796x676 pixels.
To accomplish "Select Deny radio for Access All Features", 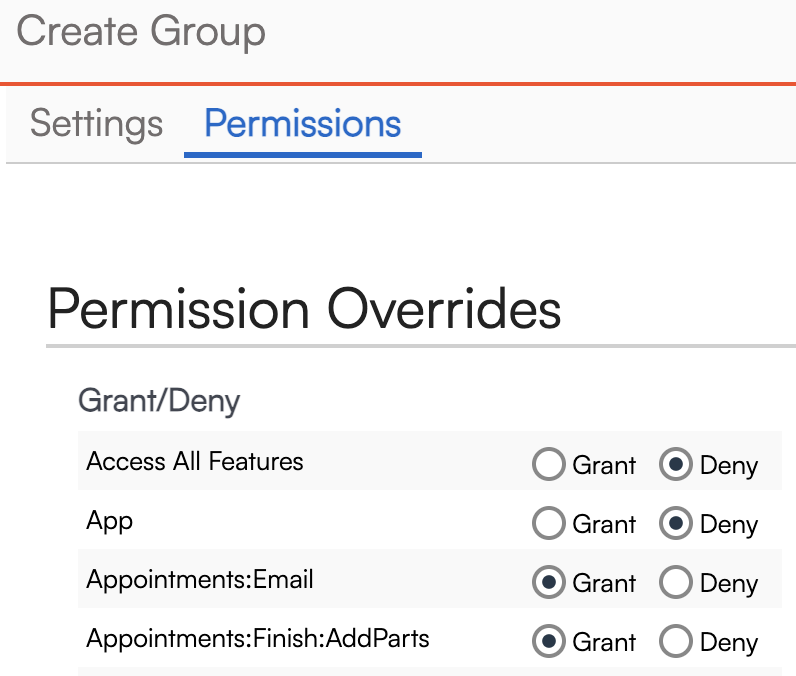I will tap(676, 465).
